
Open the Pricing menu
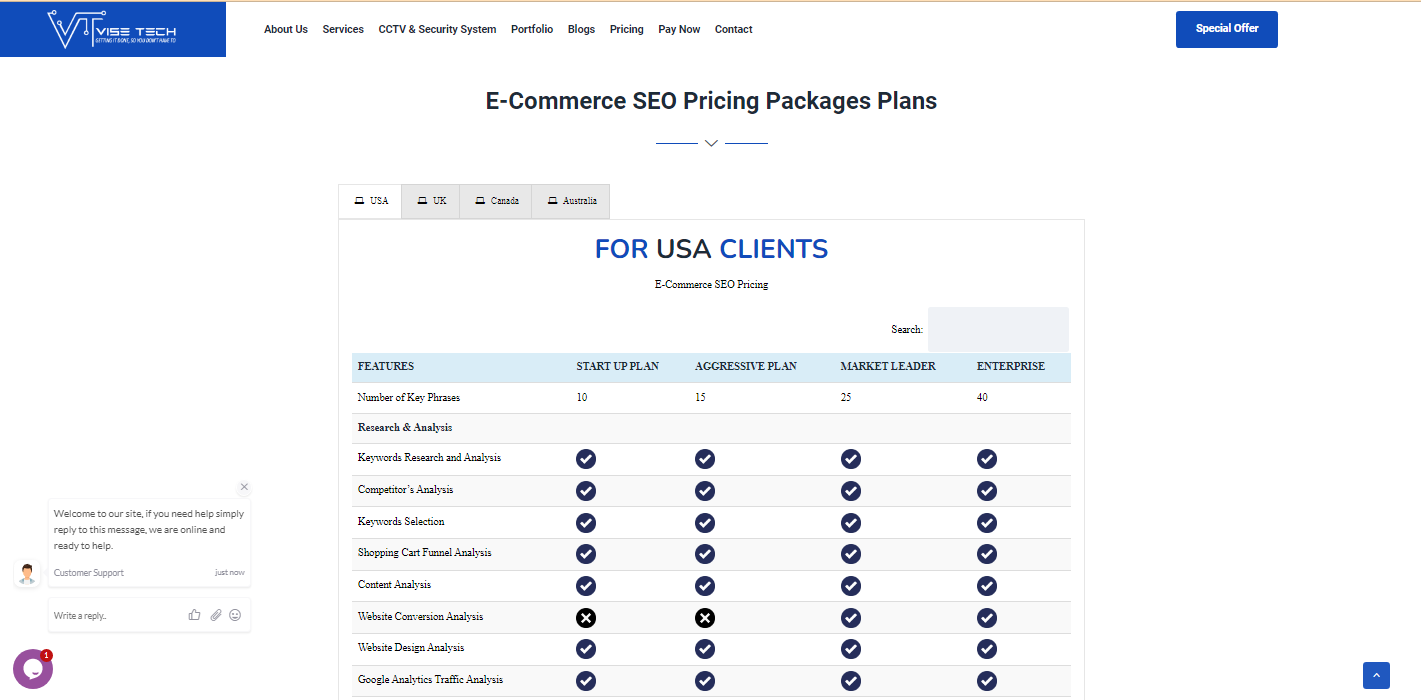tap(627, 29)
